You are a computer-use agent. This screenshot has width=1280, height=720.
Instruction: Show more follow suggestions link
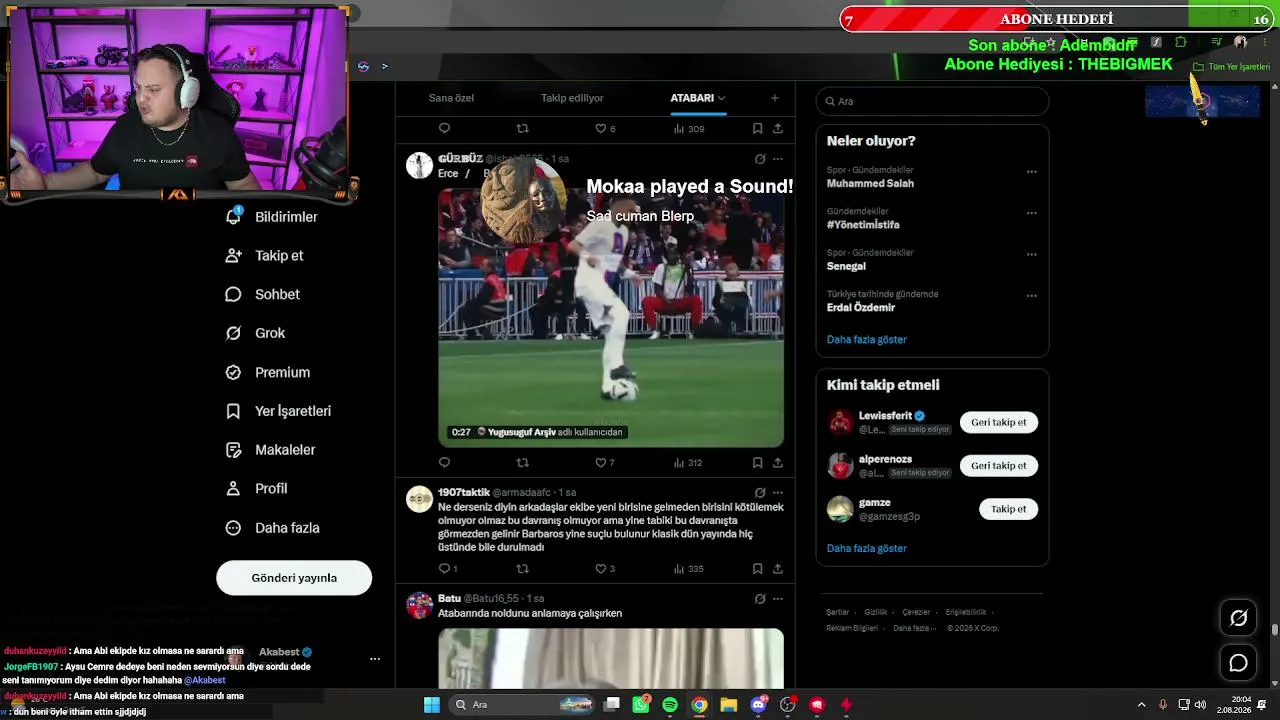pyautogui.click(x=866, y=548)
